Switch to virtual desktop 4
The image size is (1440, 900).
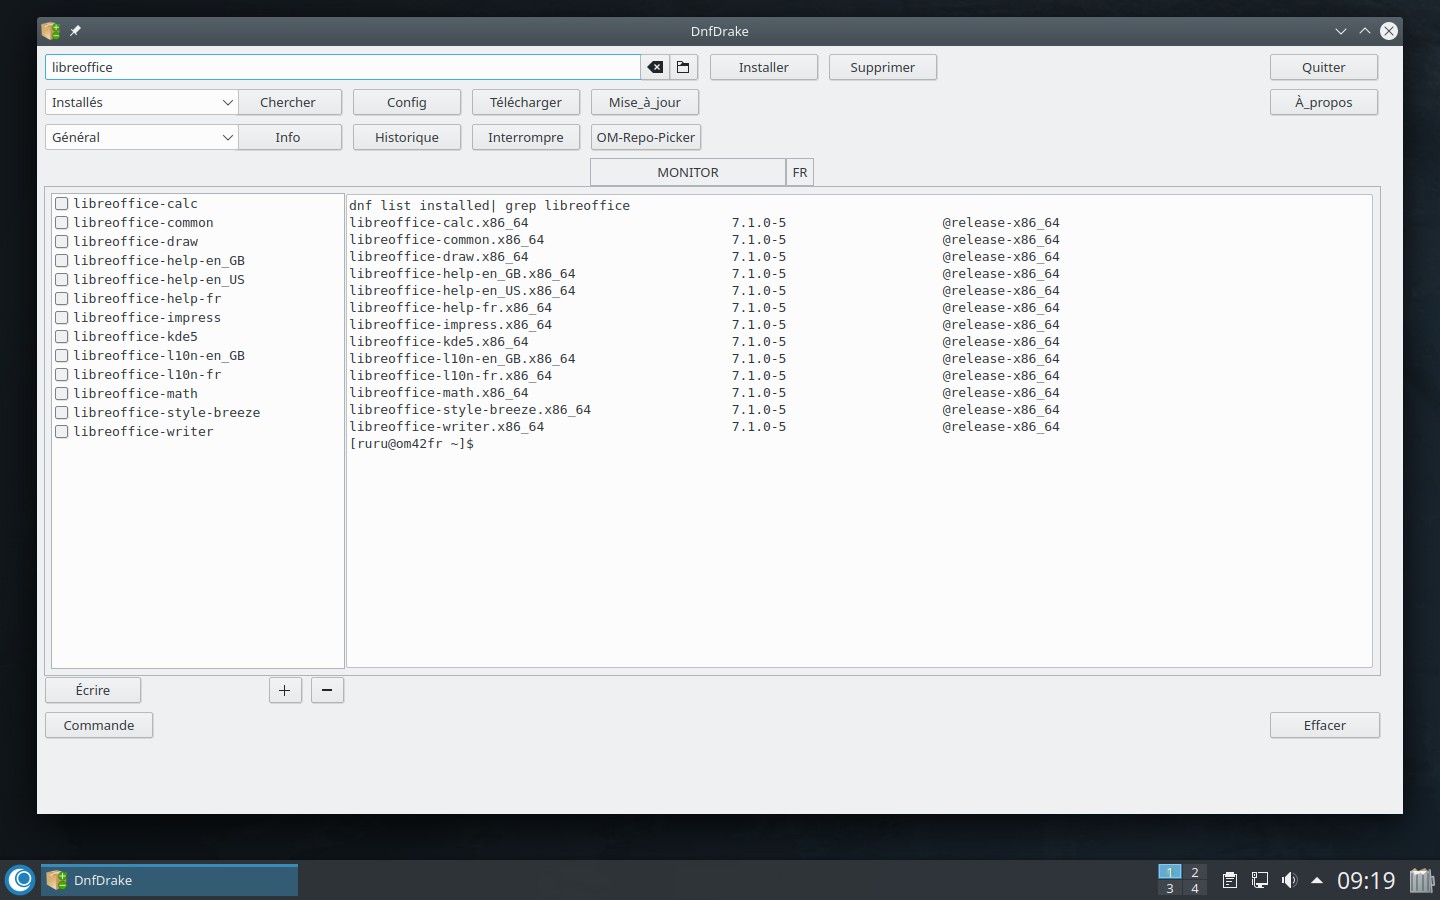point(1194,888)
